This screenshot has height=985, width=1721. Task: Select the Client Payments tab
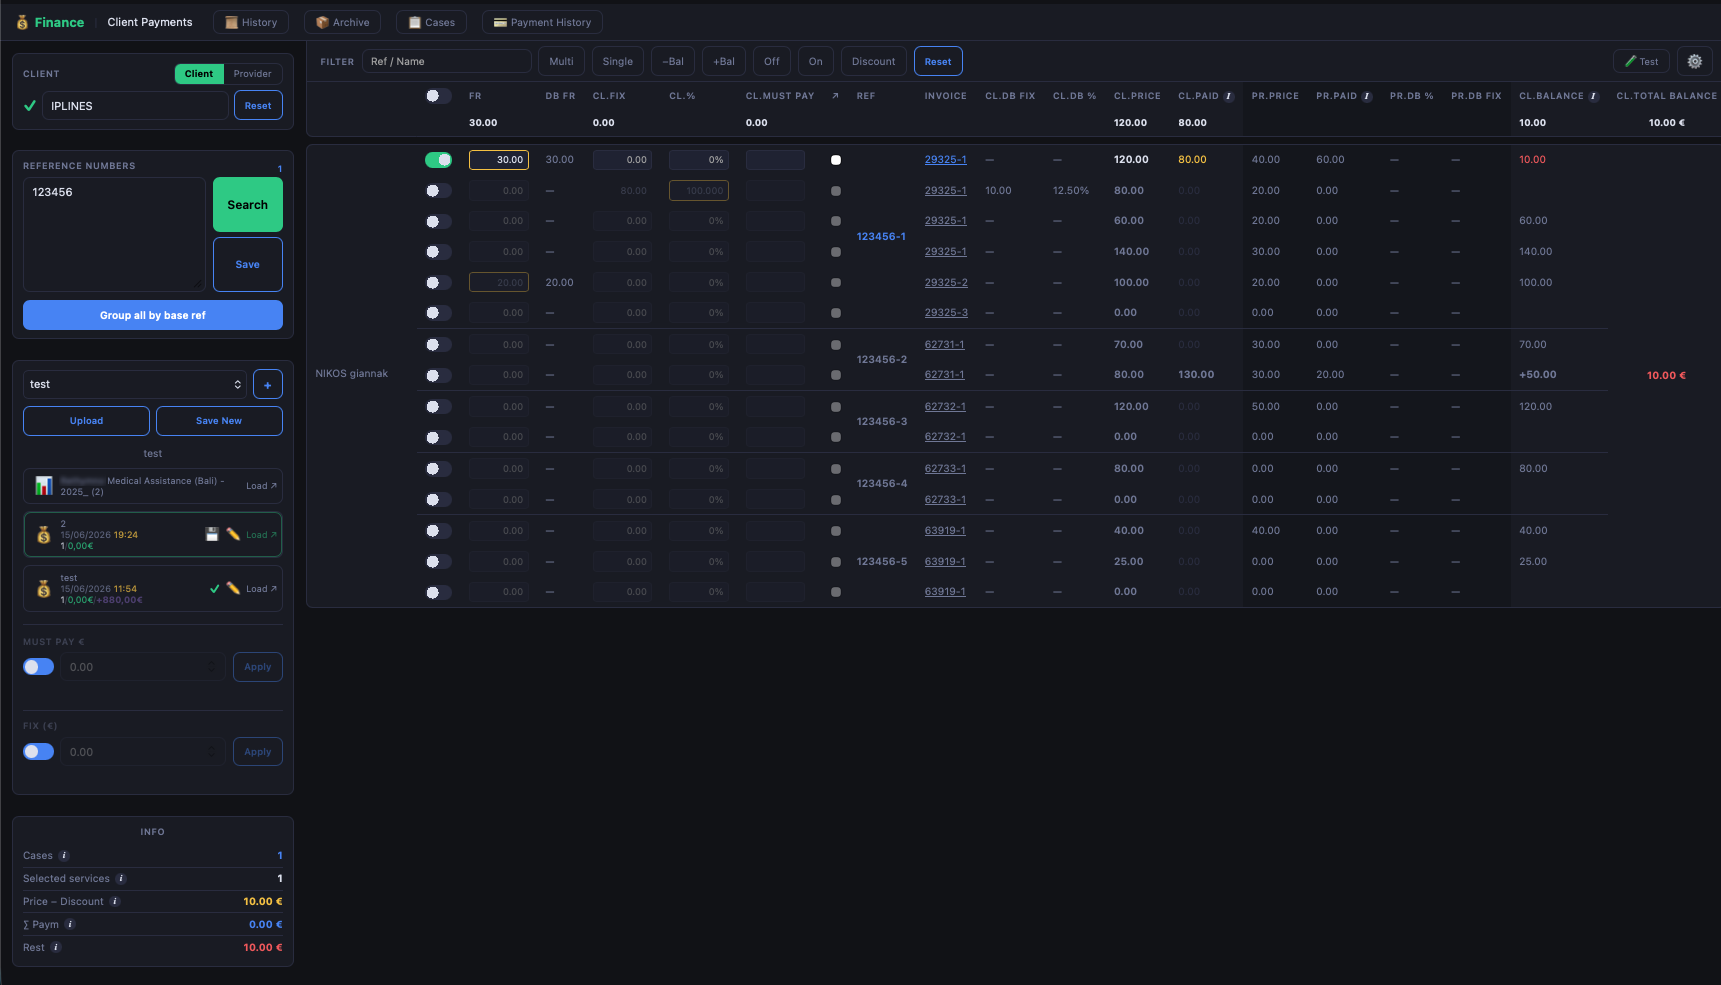coord(150,22)
